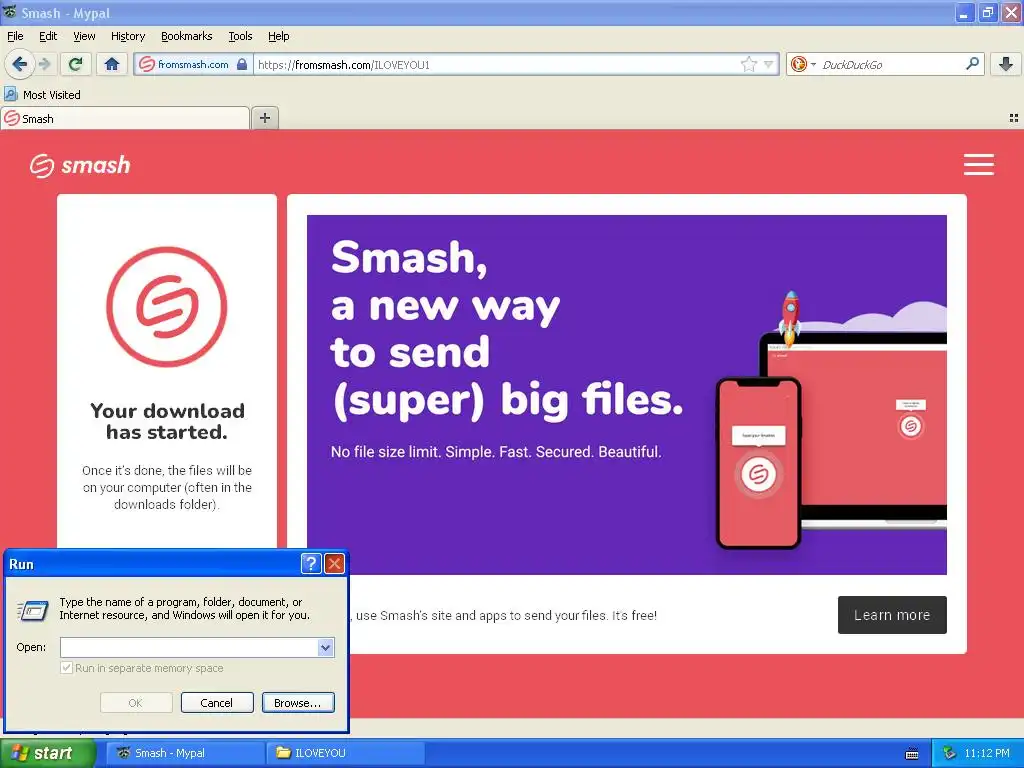Select the Smash browser tab
The height and width of the screenshot is (768, 1024).
coord(125,118)
